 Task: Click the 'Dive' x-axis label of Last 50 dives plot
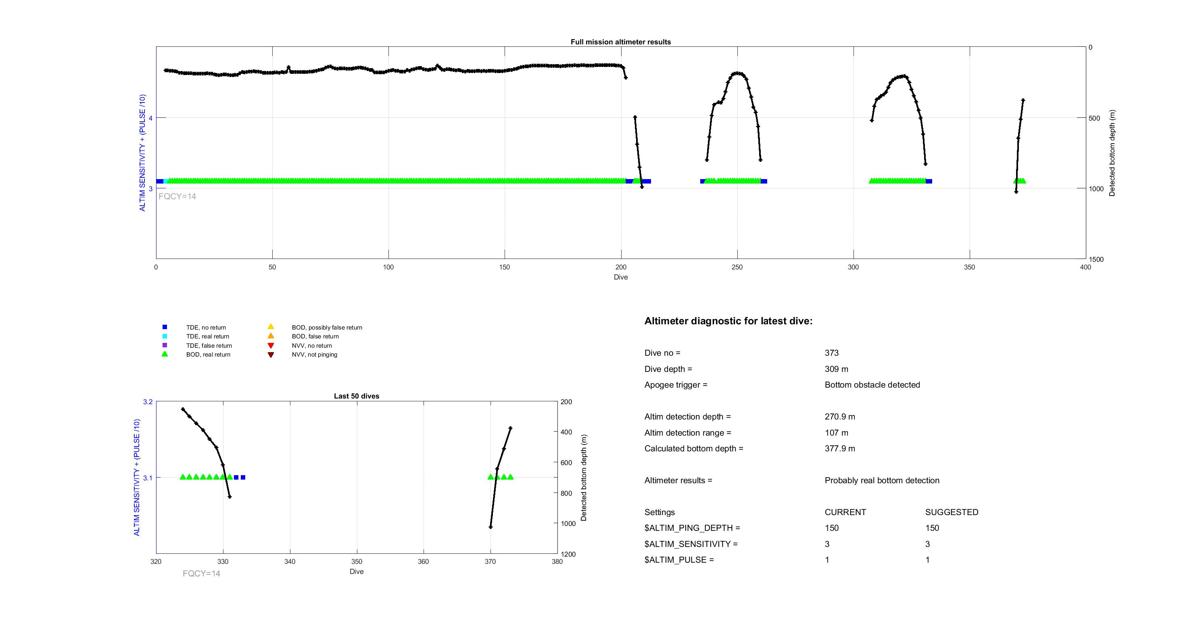[x=356, y=572]
